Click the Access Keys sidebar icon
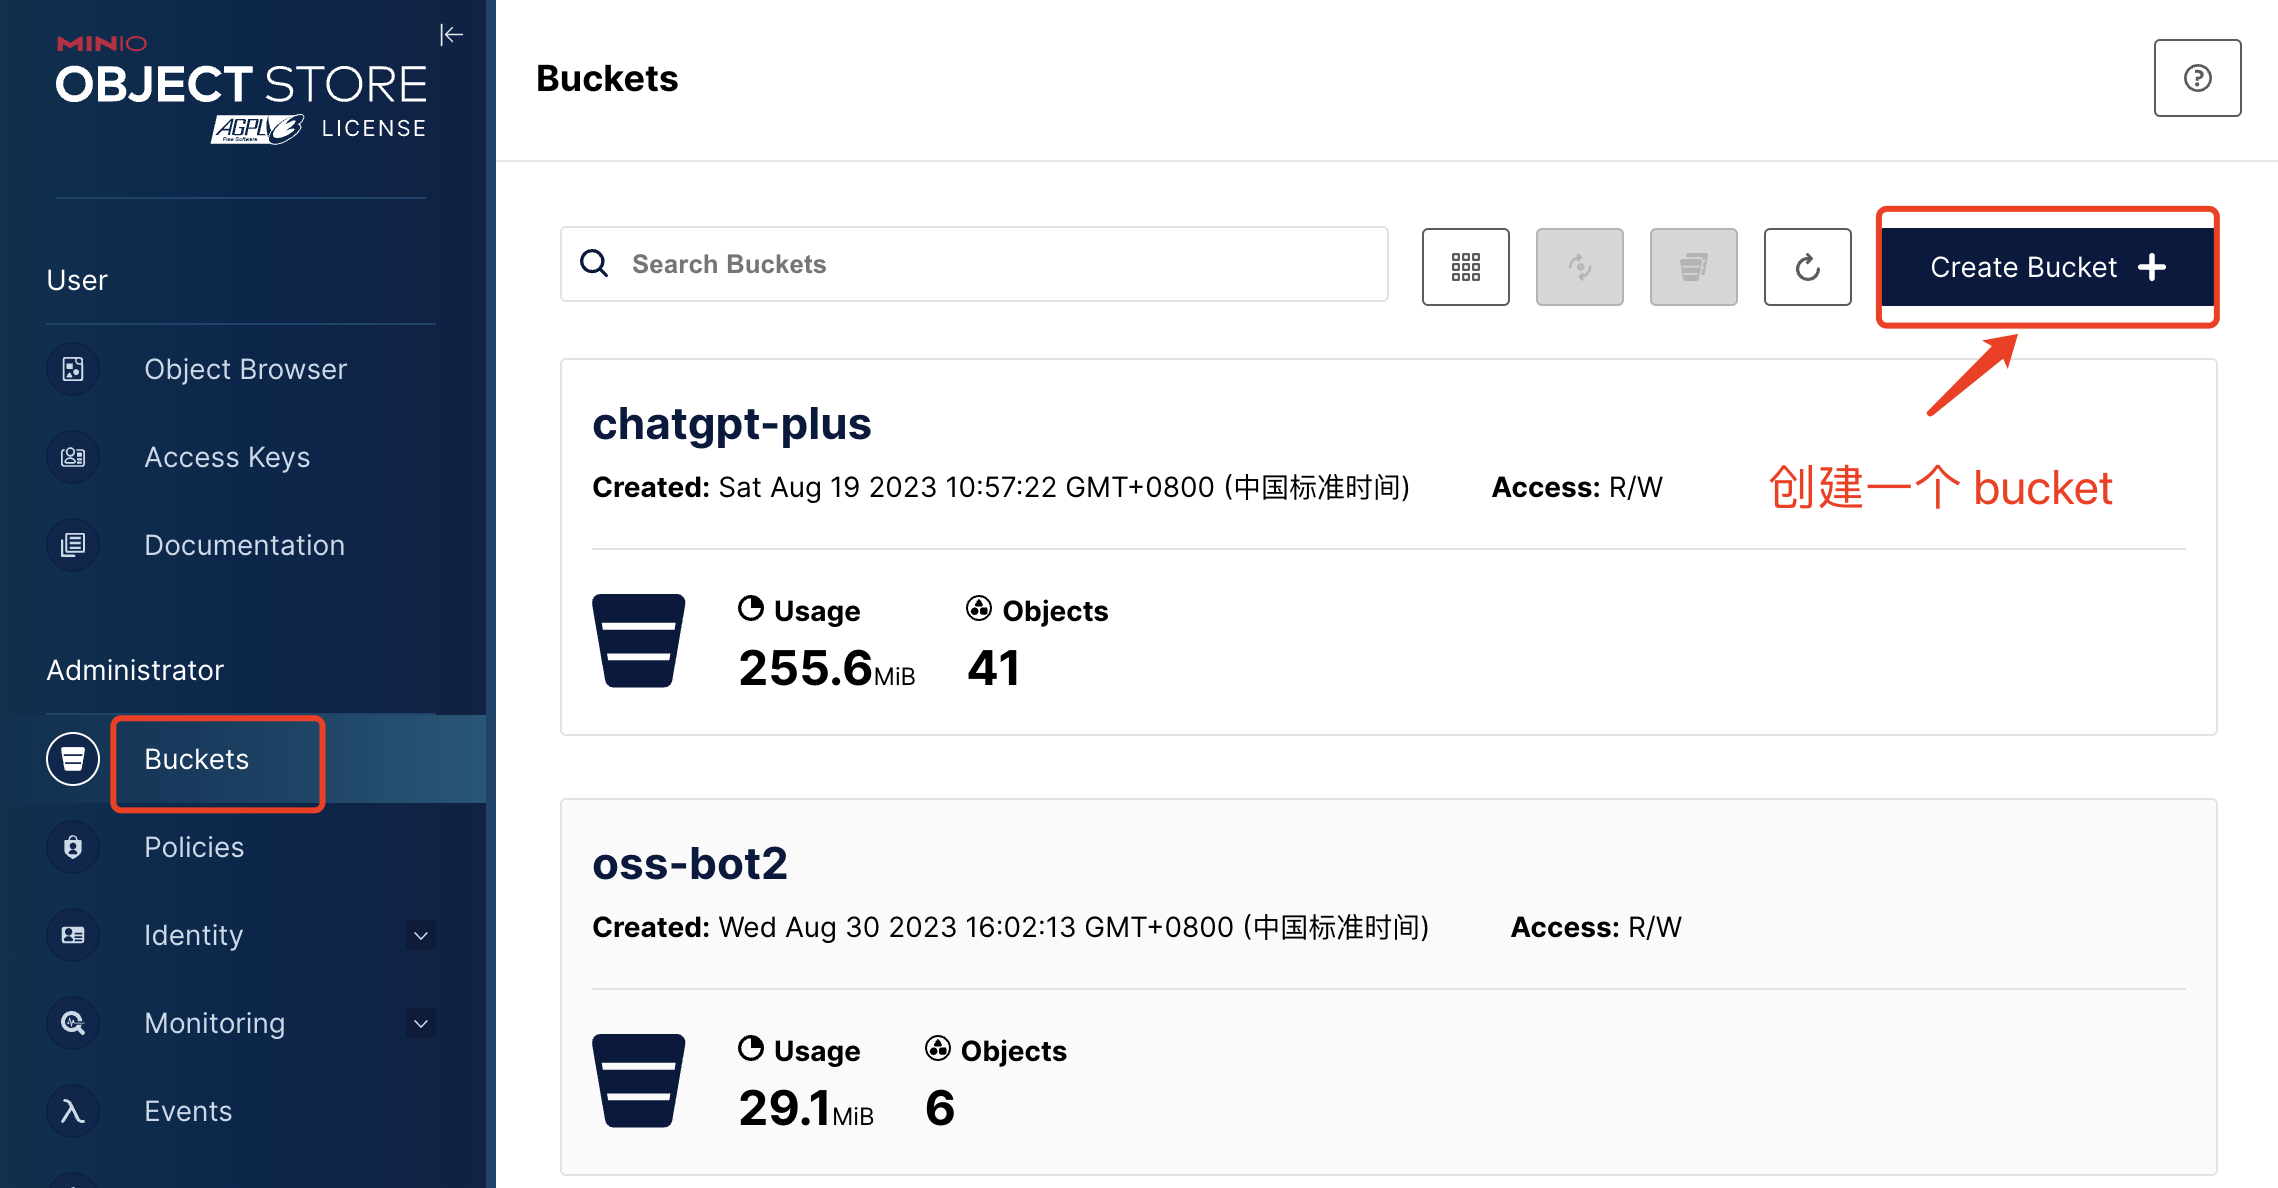2278x1188 pixels. click(73, 457)
